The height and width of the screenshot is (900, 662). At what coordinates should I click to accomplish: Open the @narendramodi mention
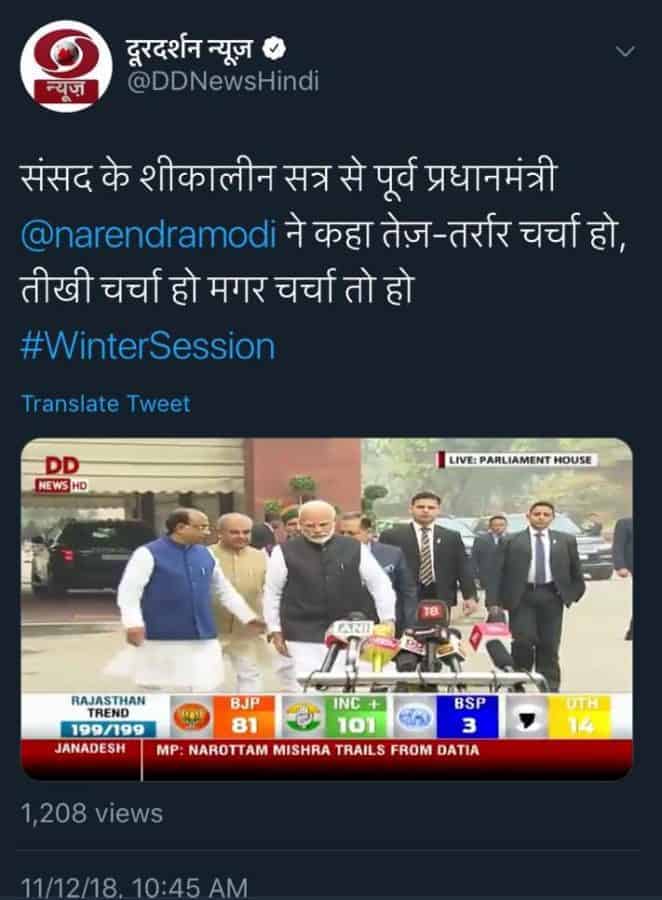[149, 234]
